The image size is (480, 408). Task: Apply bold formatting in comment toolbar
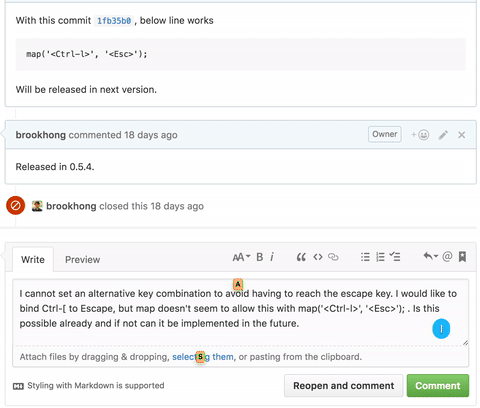(260, 257)
